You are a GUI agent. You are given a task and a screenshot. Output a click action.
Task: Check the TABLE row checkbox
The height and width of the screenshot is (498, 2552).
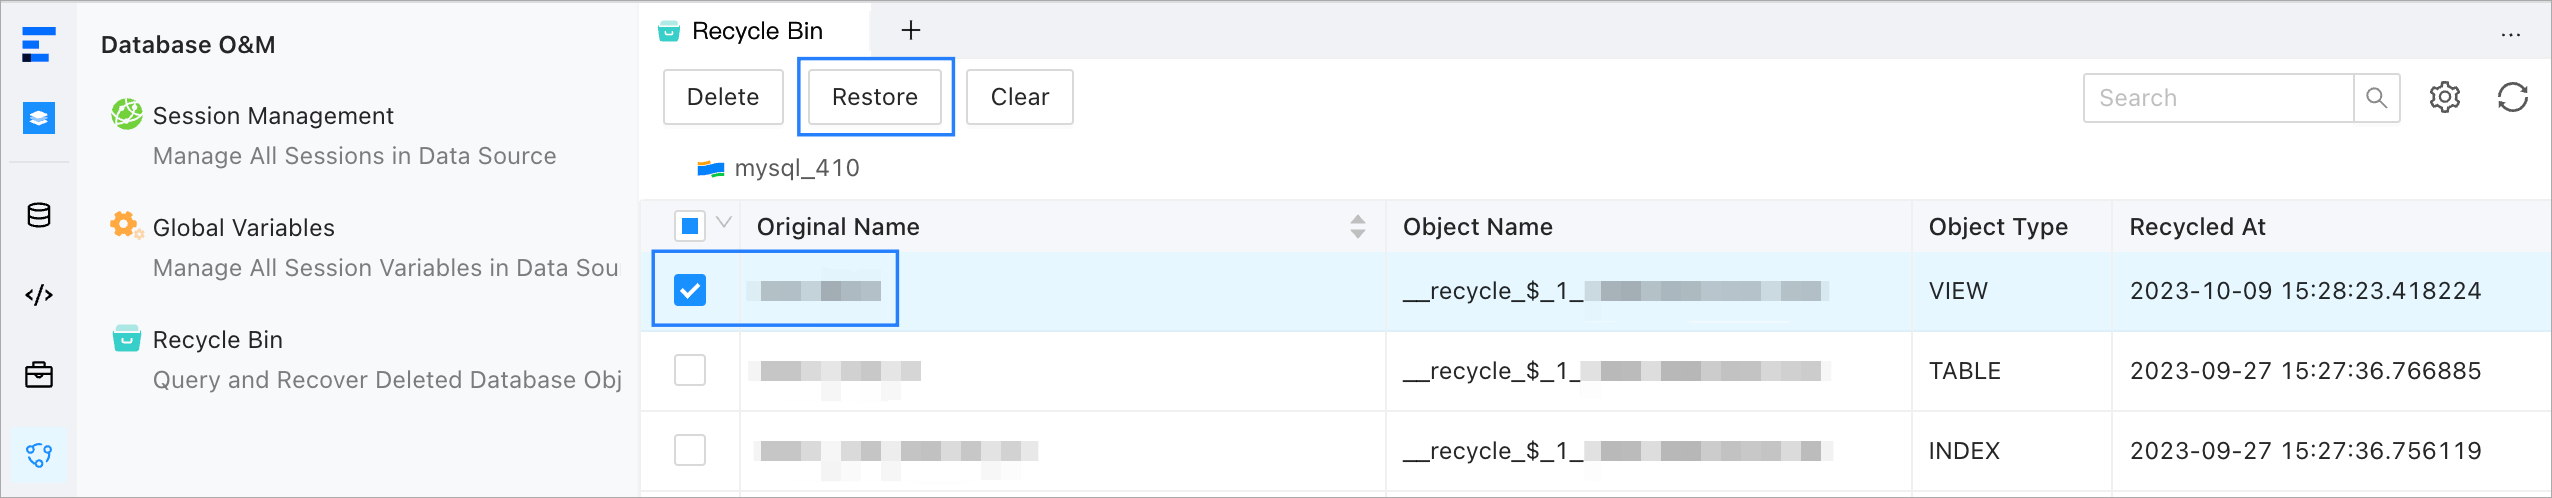click(x=690, y=370)
